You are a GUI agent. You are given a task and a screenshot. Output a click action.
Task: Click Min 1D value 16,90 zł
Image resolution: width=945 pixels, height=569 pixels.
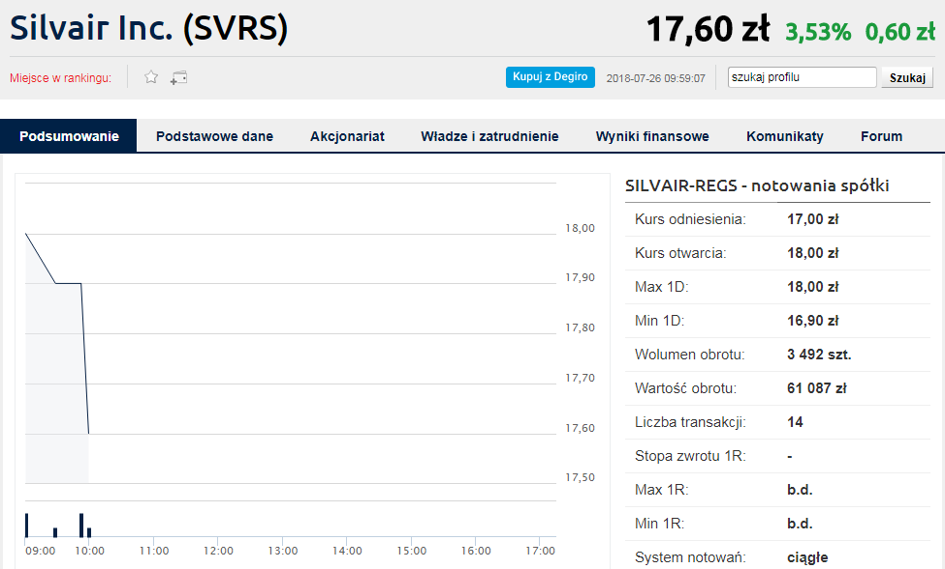[812, 321]
